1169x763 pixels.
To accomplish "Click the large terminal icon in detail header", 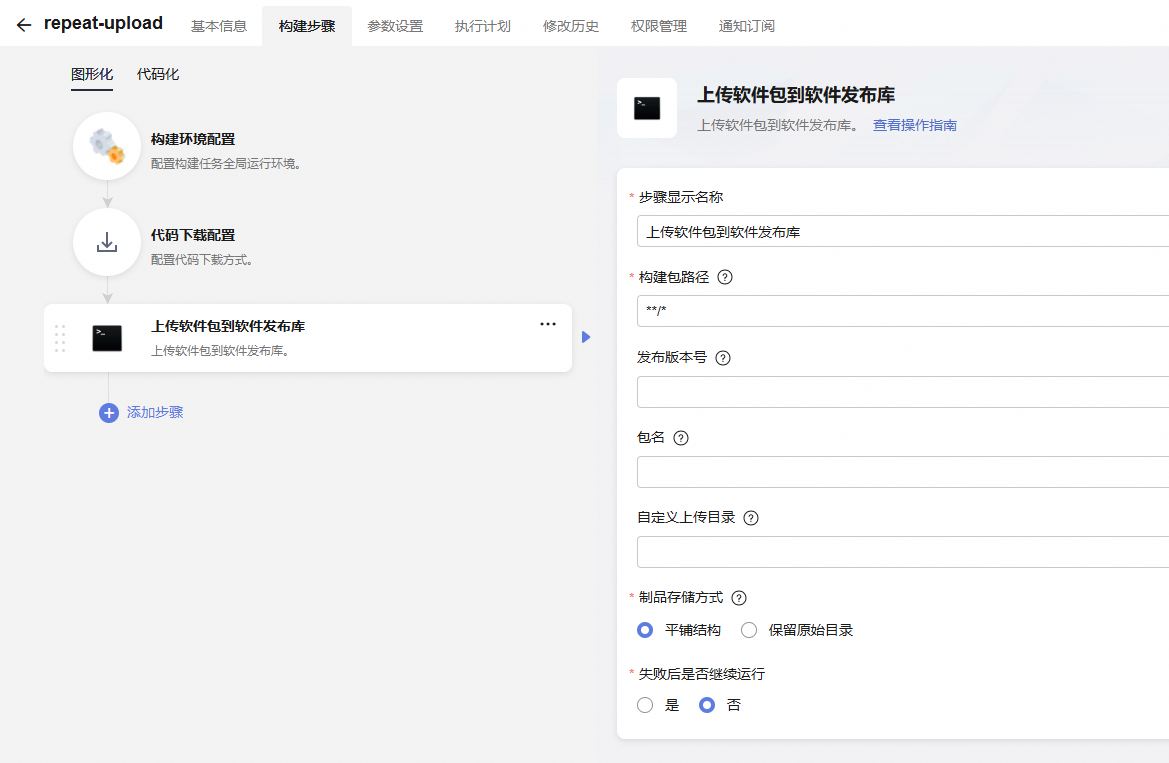I will pos(647,108).
